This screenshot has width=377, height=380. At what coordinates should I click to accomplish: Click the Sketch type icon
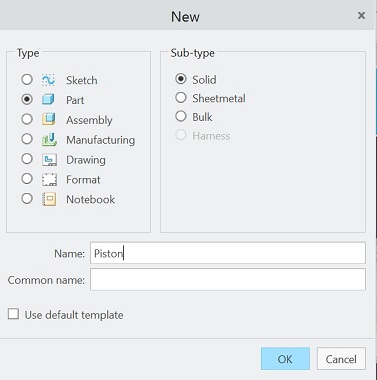[49, 80]
